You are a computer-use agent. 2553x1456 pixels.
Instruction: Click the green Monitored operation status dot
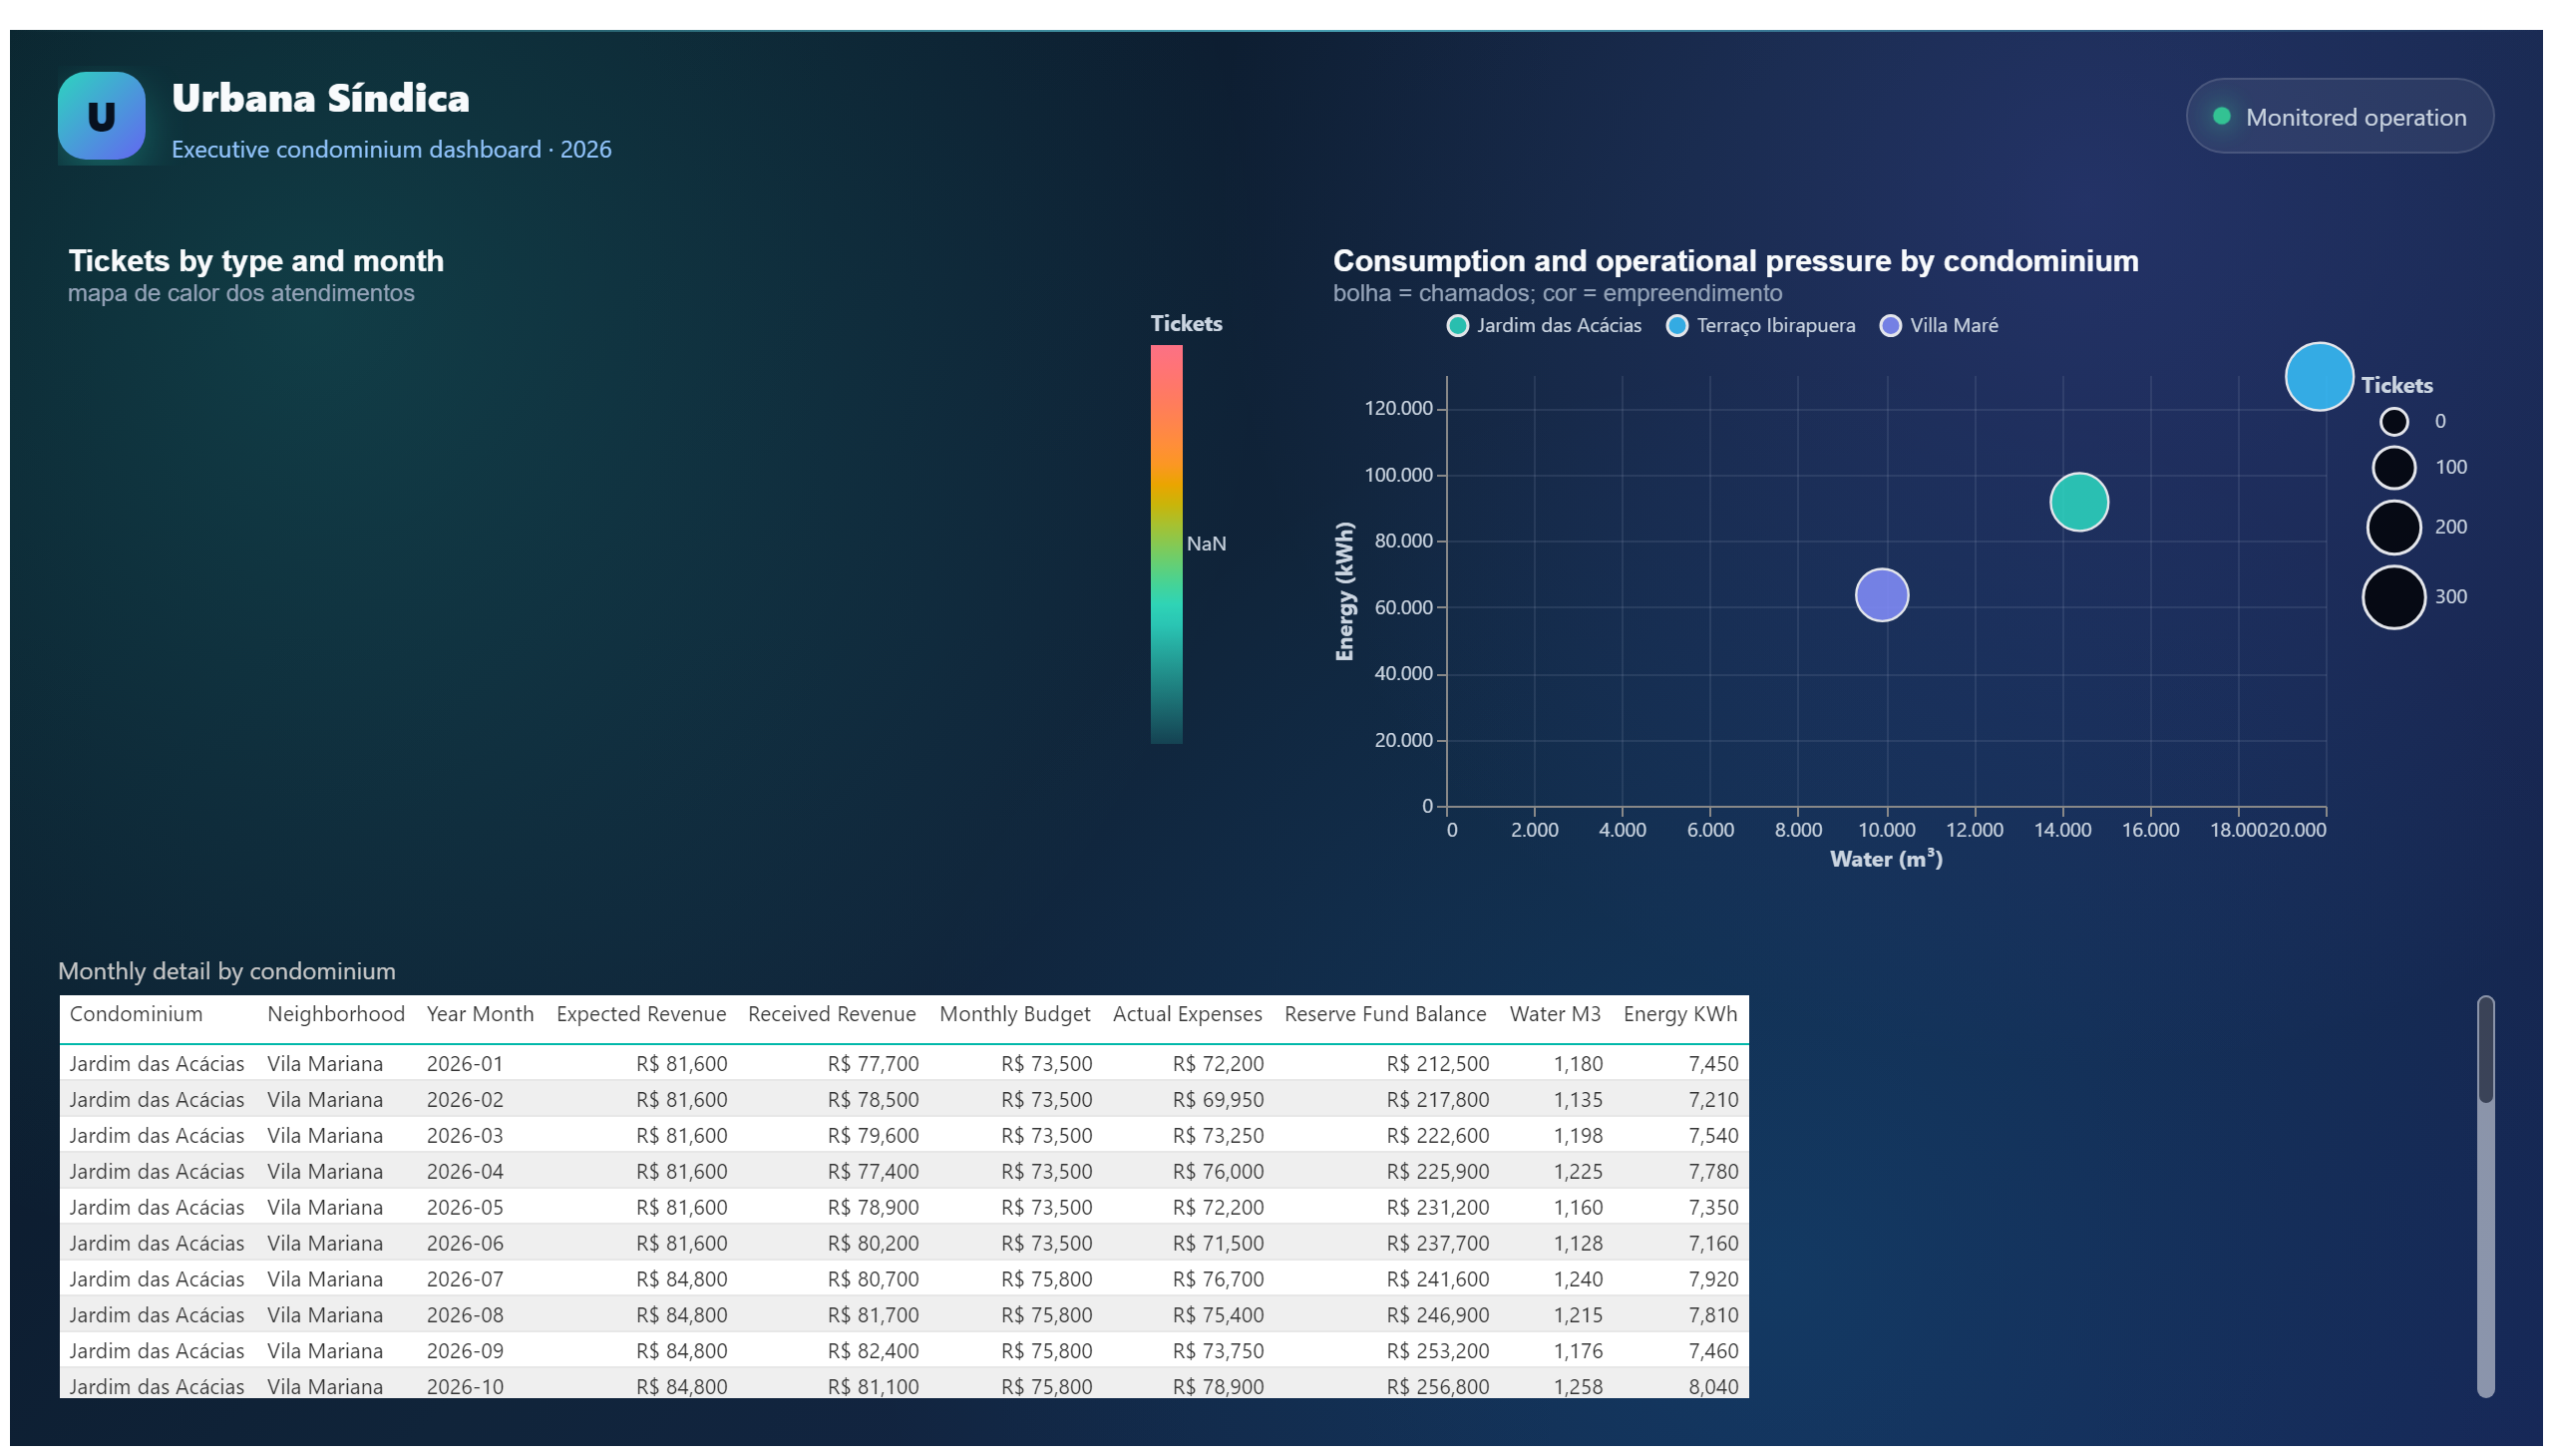[2221, 116]
